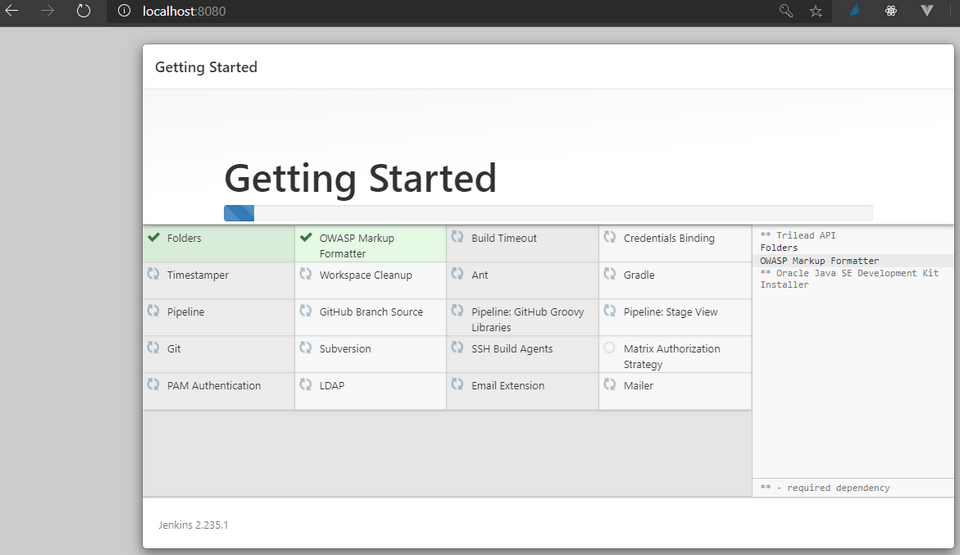
Task: Click the Pipeline: Stage View plugin label
Action: [x=670, y=312]
